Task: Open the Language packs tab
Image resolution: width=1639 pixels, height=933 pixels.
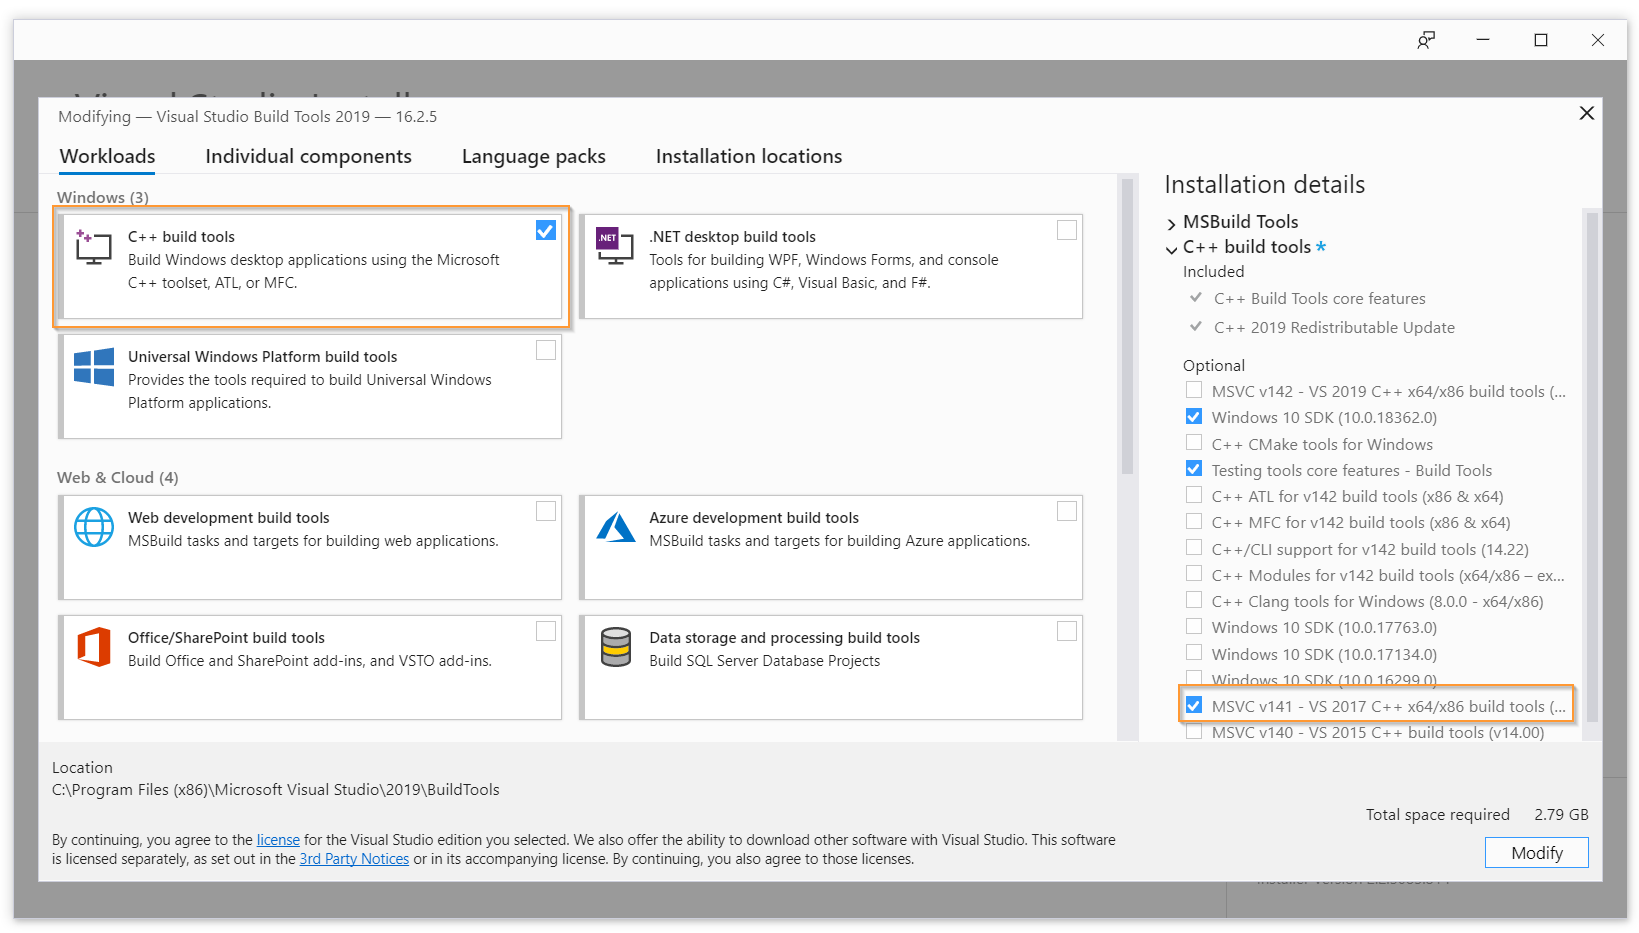Action: click(533, 156)
